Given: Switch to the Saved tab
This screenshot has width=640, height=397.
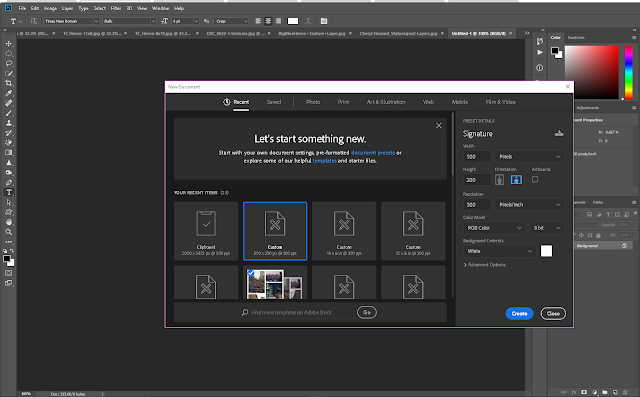Looking at the screenshot, I should point(274,102).
